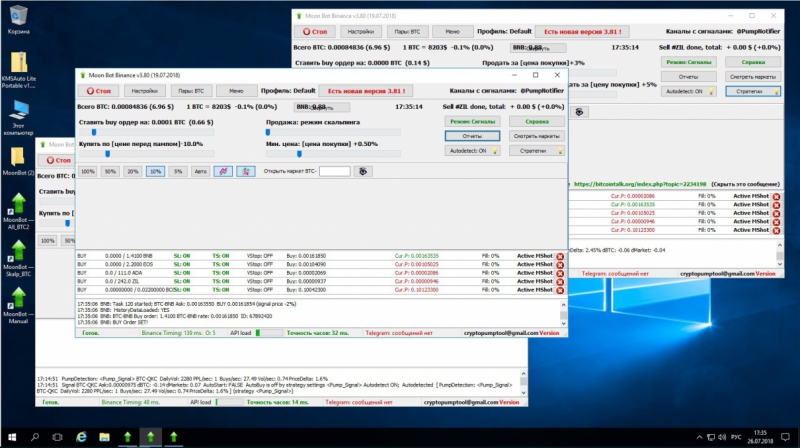
Task: Click Смотреть маркеты in the front window
Action: (537, 136)
